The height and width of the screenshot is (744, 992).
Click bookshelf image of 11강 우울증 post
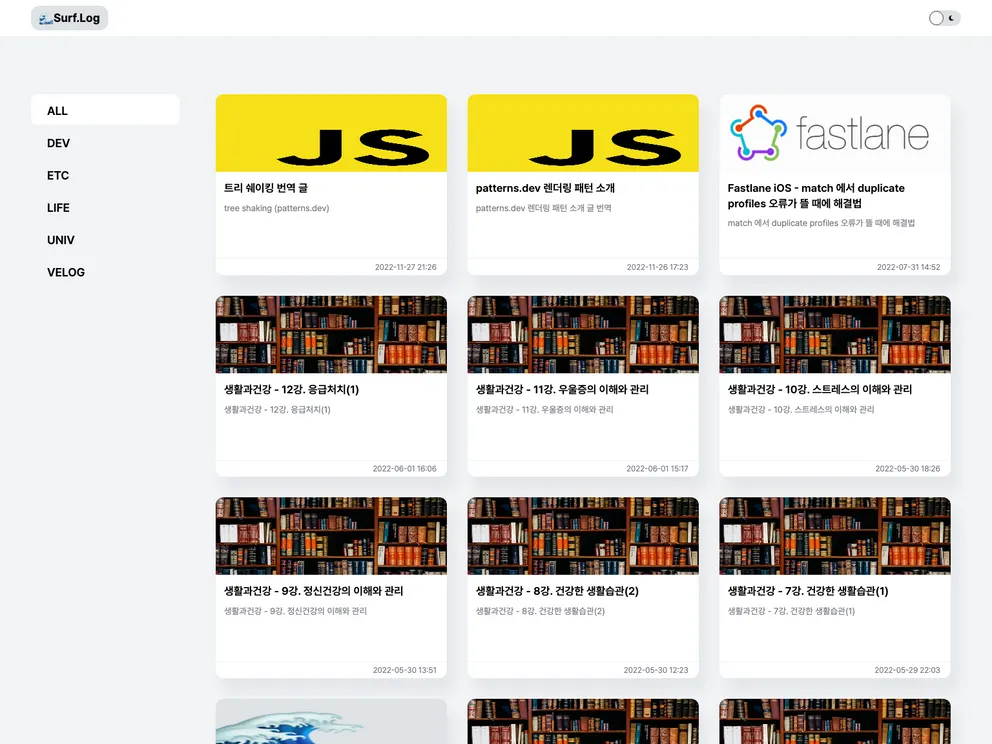tap(583, 334)
